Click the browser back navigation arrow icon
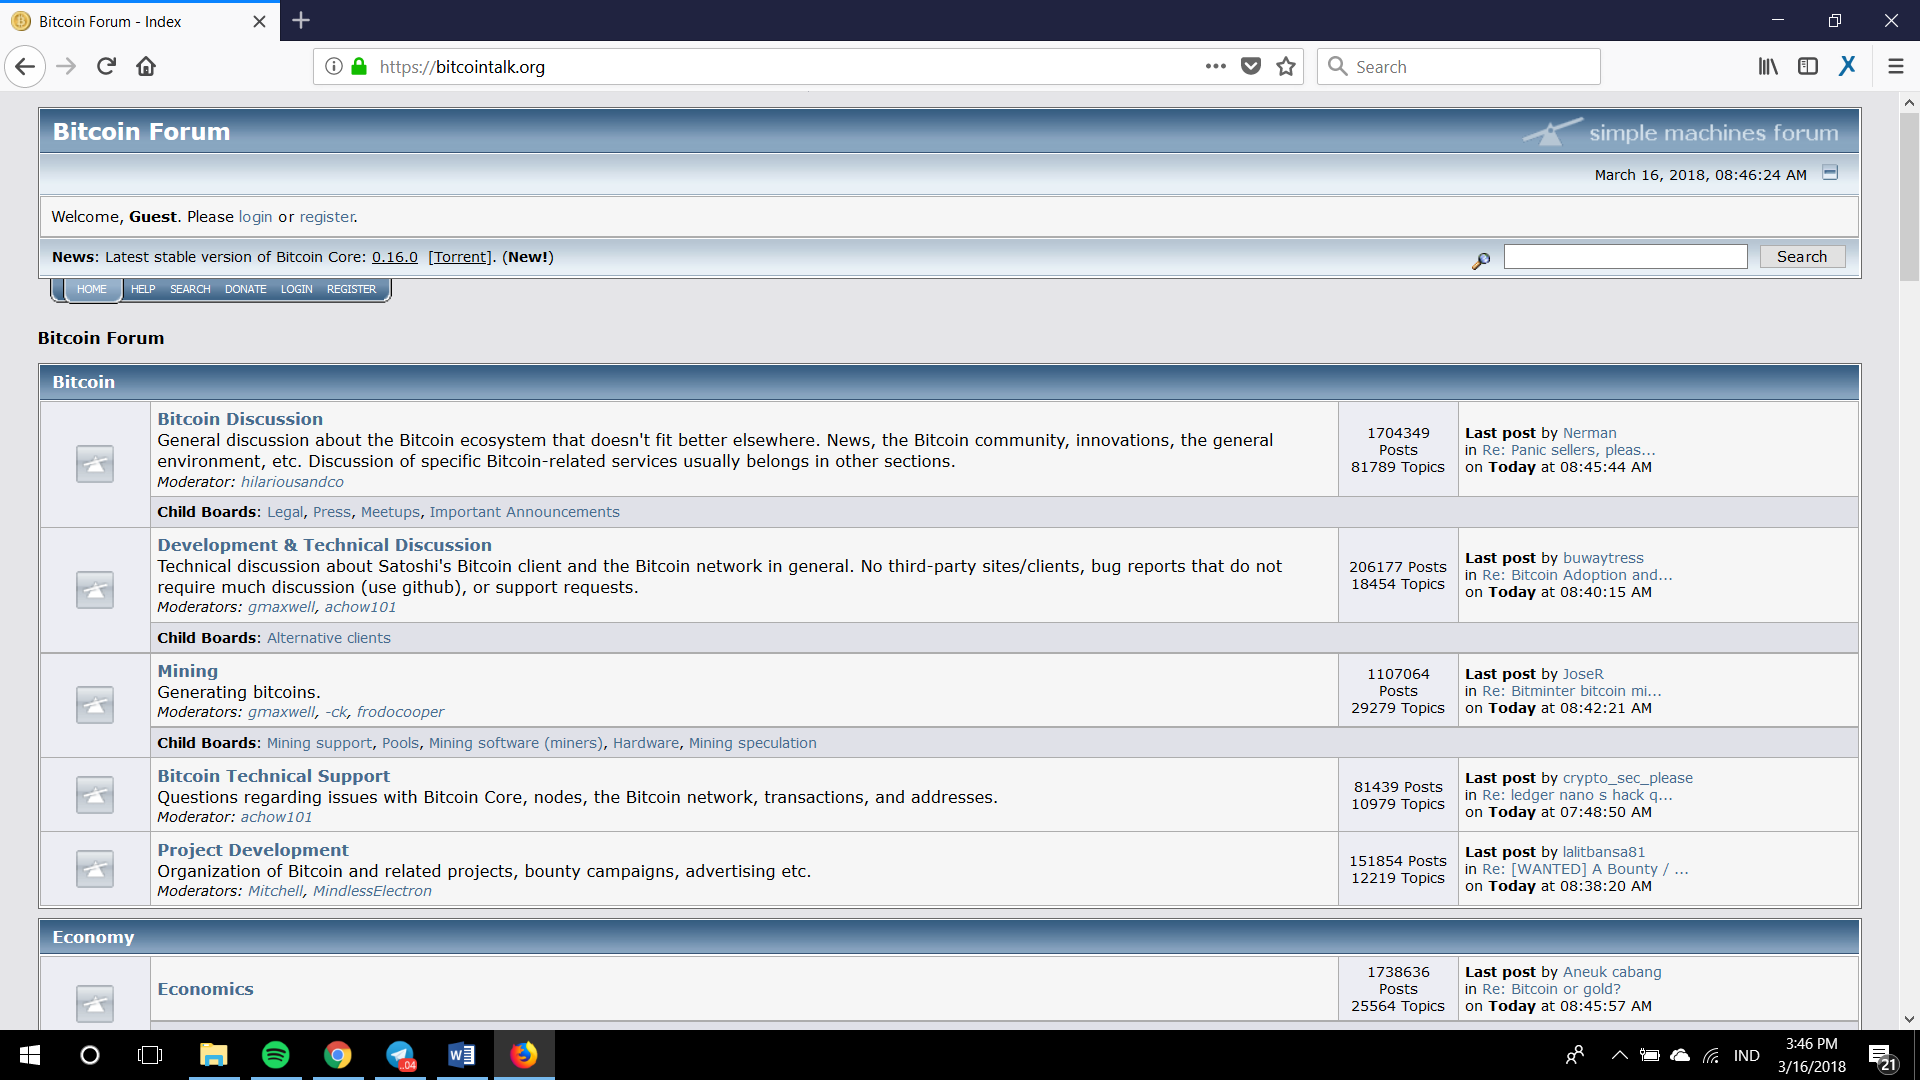Image resolution: width=1920 pixels, height=1080 pixels. pos(24,66)
